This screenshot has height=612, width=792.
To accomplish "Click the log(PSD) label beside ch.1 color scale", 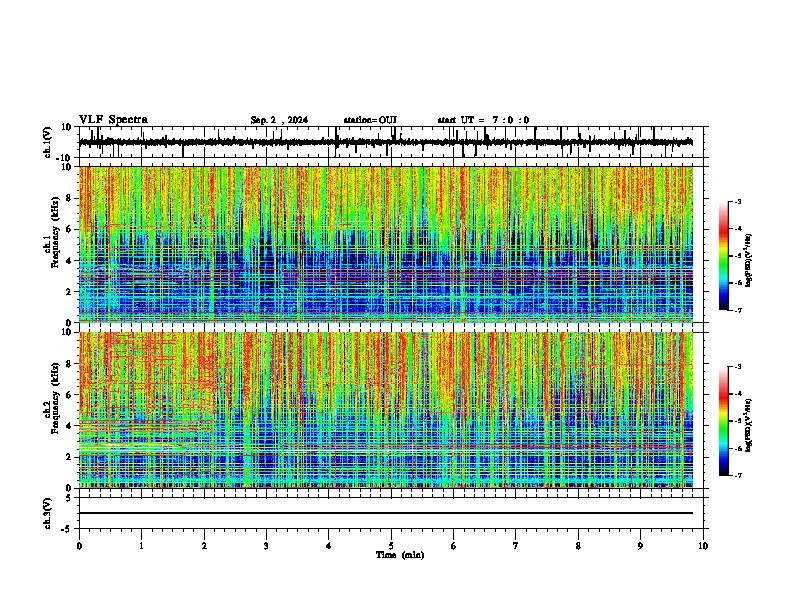I will (749, 261).
